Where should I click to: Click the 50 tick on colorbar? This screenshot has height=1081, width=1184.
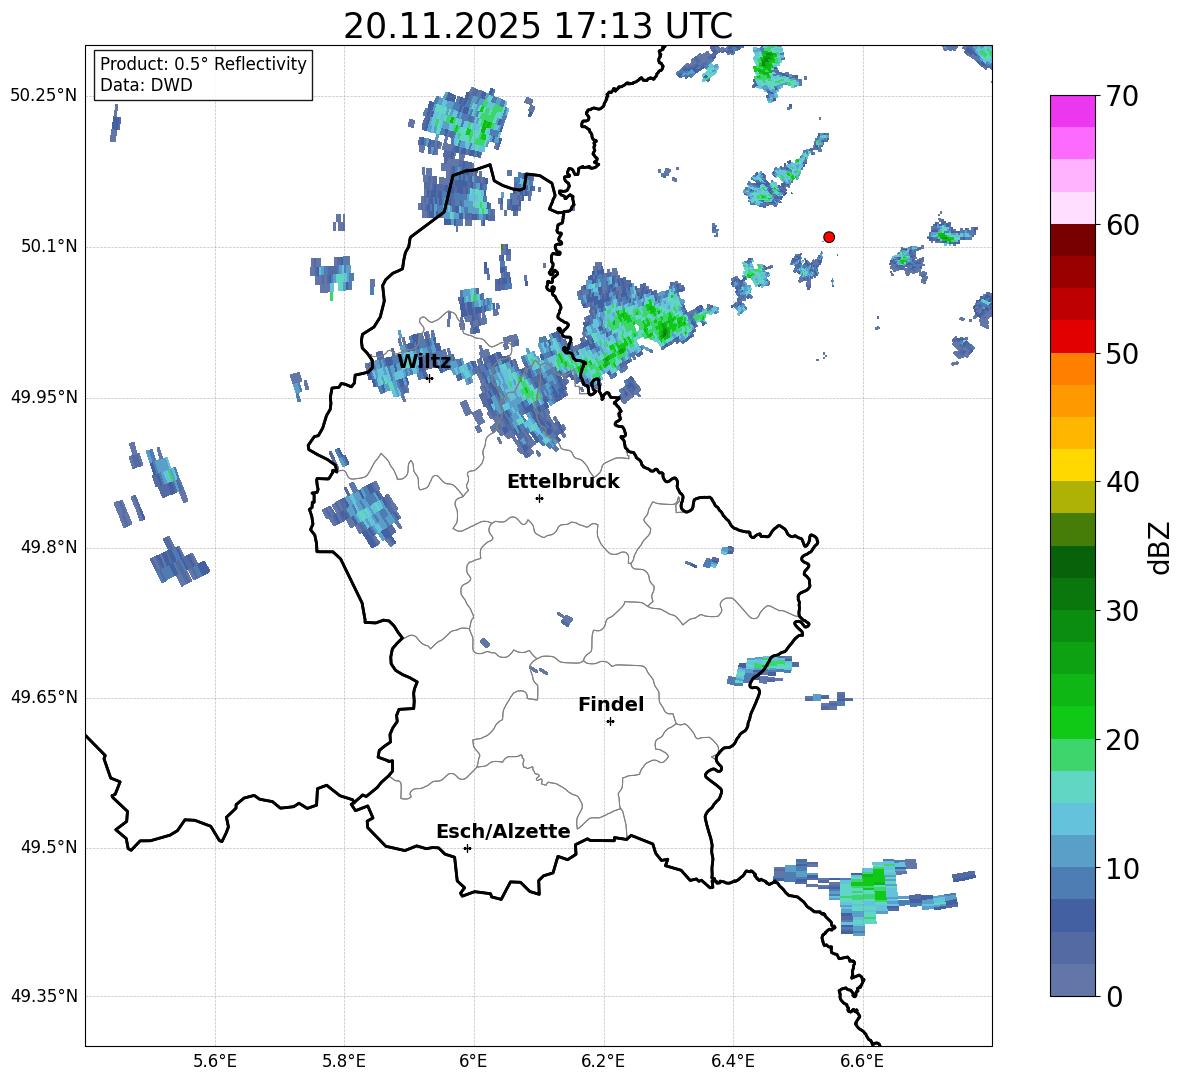tap(1122, 354)
